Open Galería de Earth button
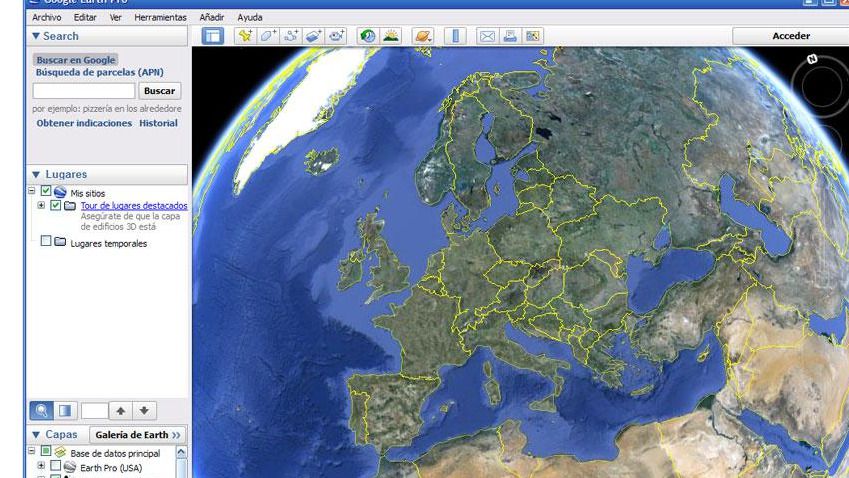Screen dimensions: 849x478 pyautogui.click(x=138, y=435)
